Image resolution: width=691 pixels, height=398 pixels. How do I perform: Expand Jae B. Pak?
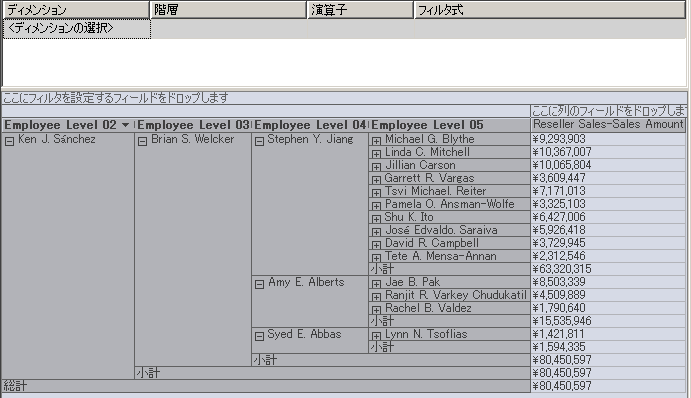[376, 284]
